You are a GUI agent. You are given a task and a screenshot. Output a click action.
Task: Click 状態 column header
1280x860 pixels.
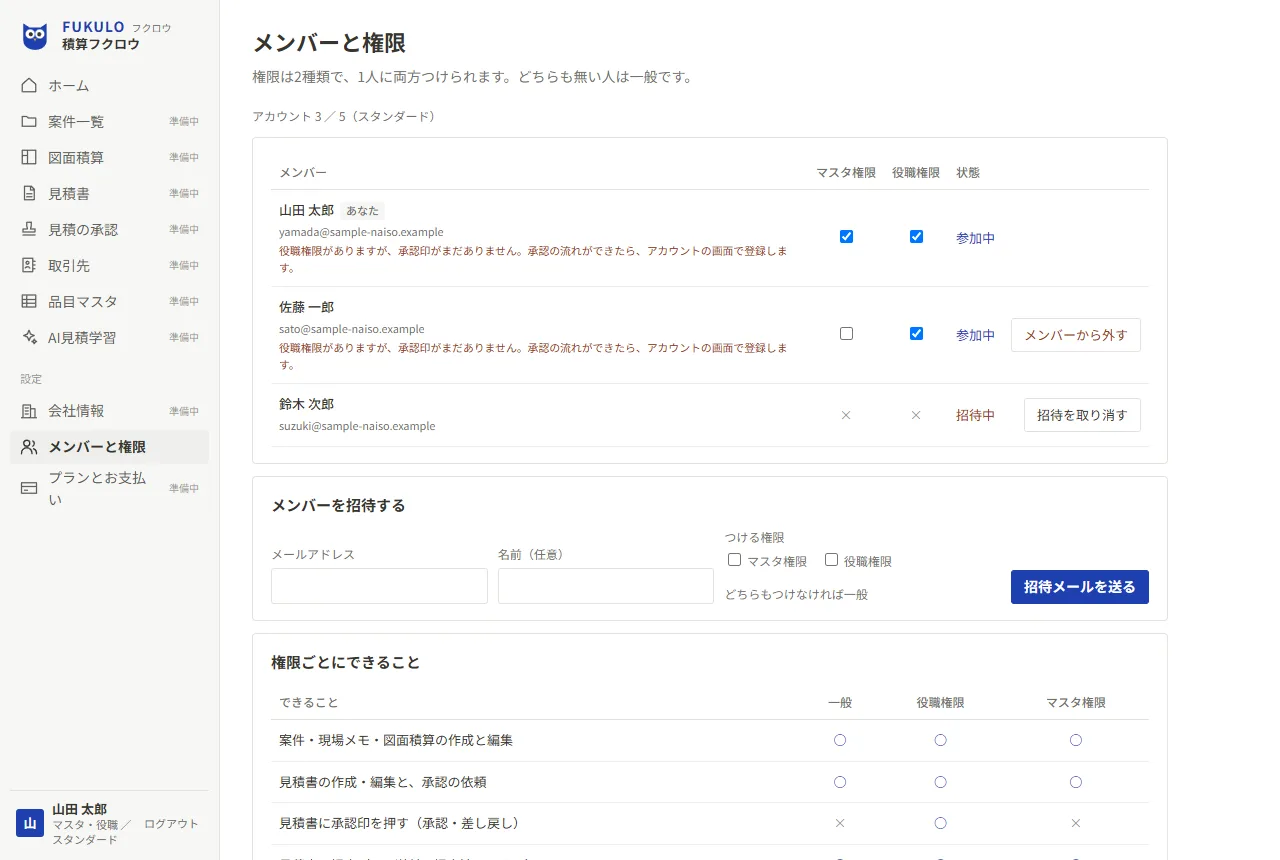tap(968, 172)
